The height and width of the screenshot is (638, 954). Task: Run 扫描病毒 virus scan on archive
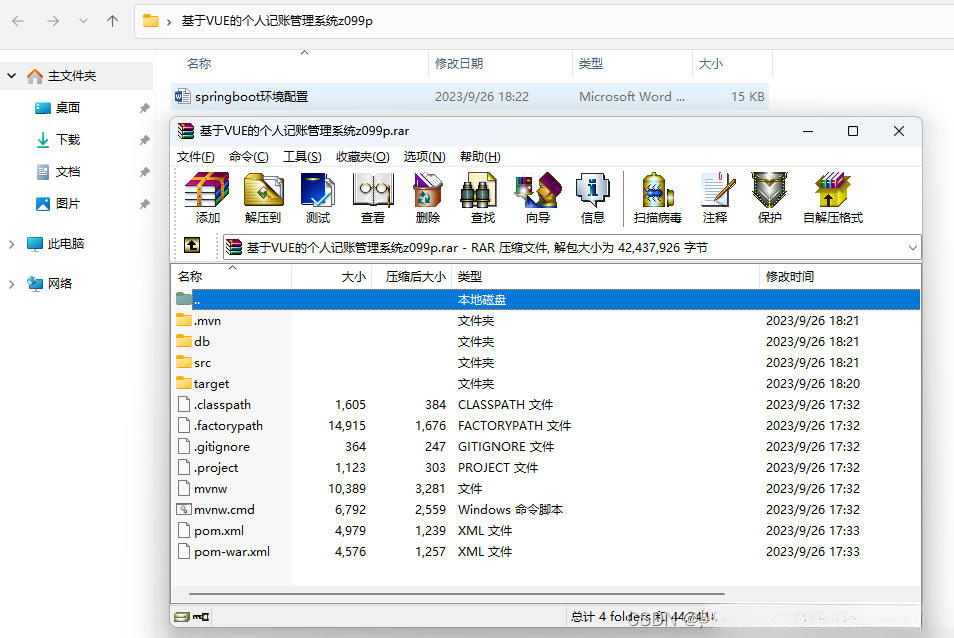657,197
